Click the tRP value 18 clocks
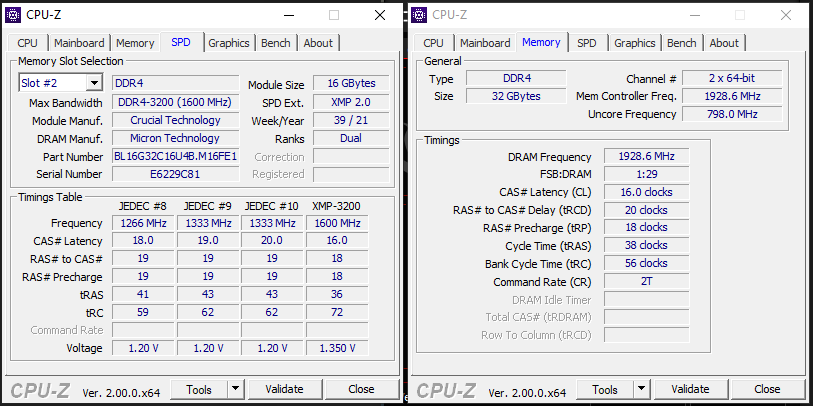Viewport: 813px width, 406px height. (x=647, y=227)
